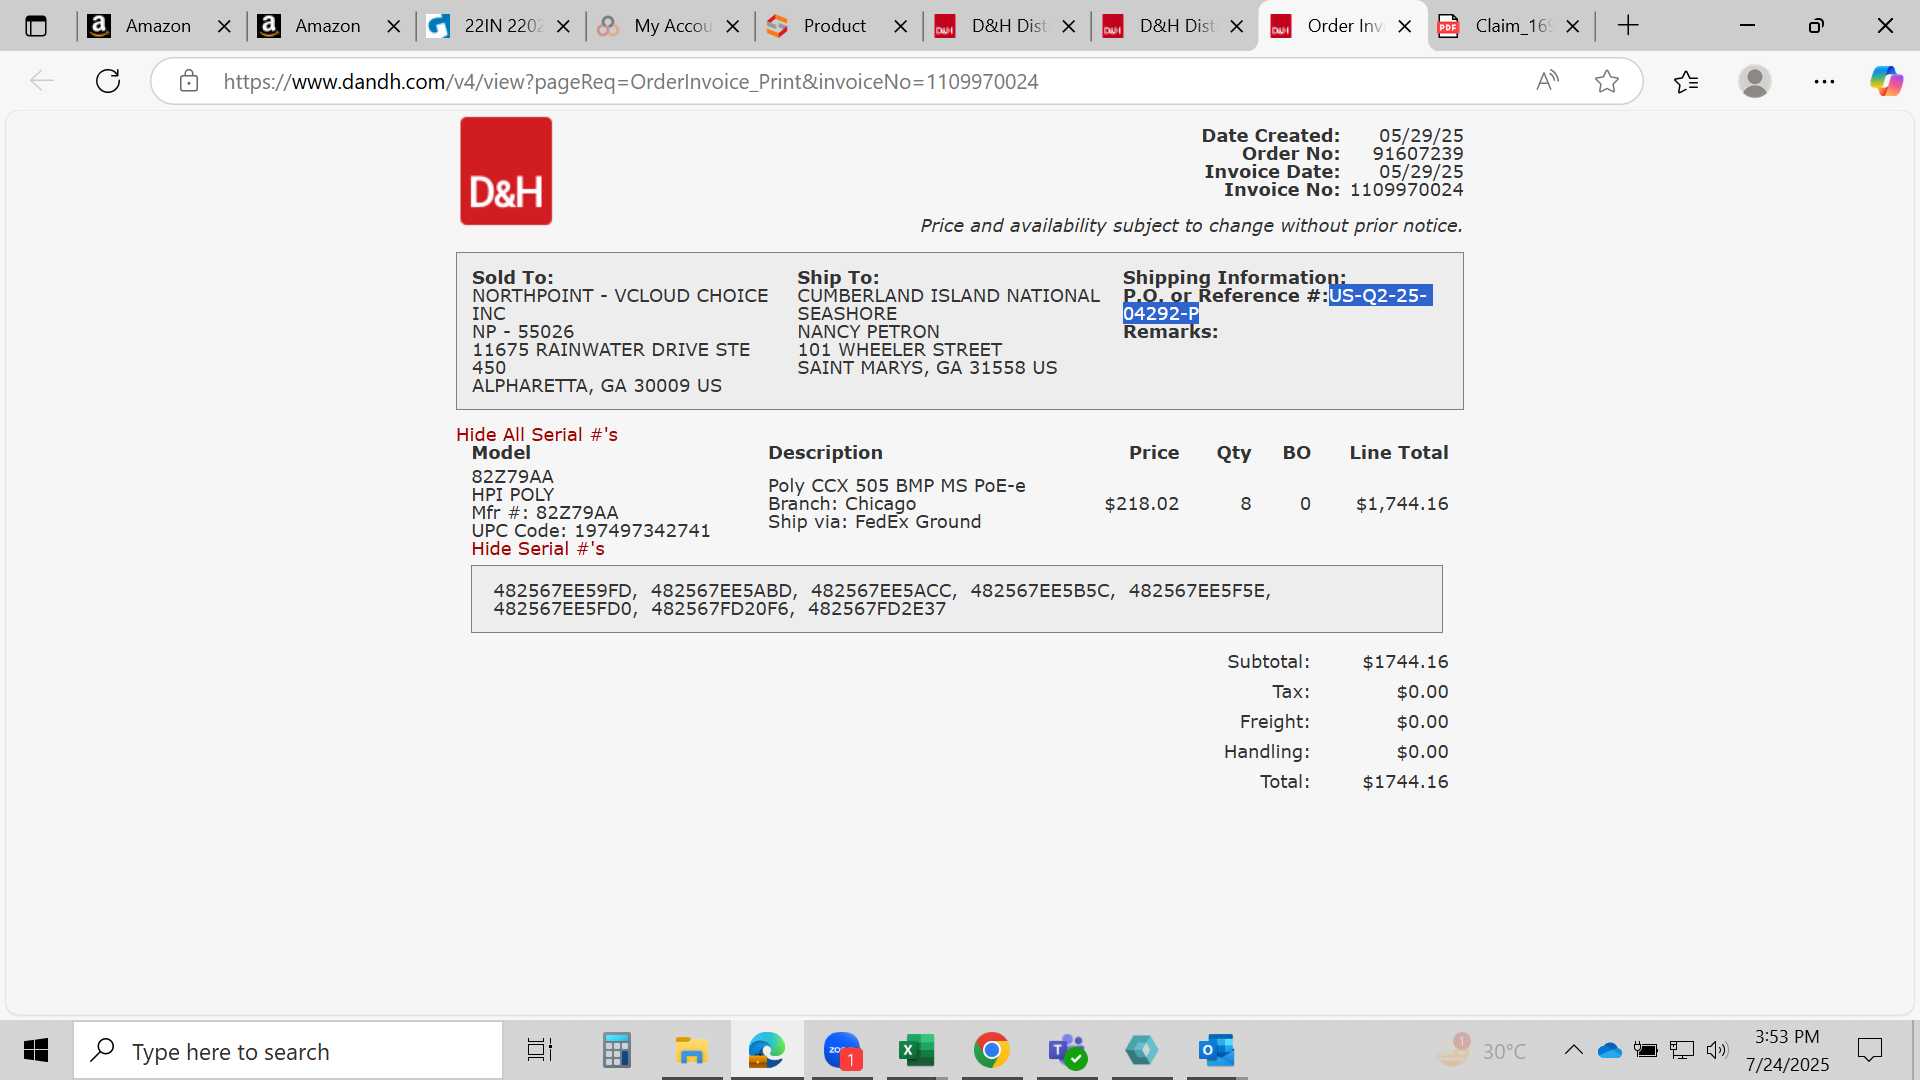Open Calculator from taskbar
The height and width of the screenshot is (1080, 1920).
(617, 1050)
